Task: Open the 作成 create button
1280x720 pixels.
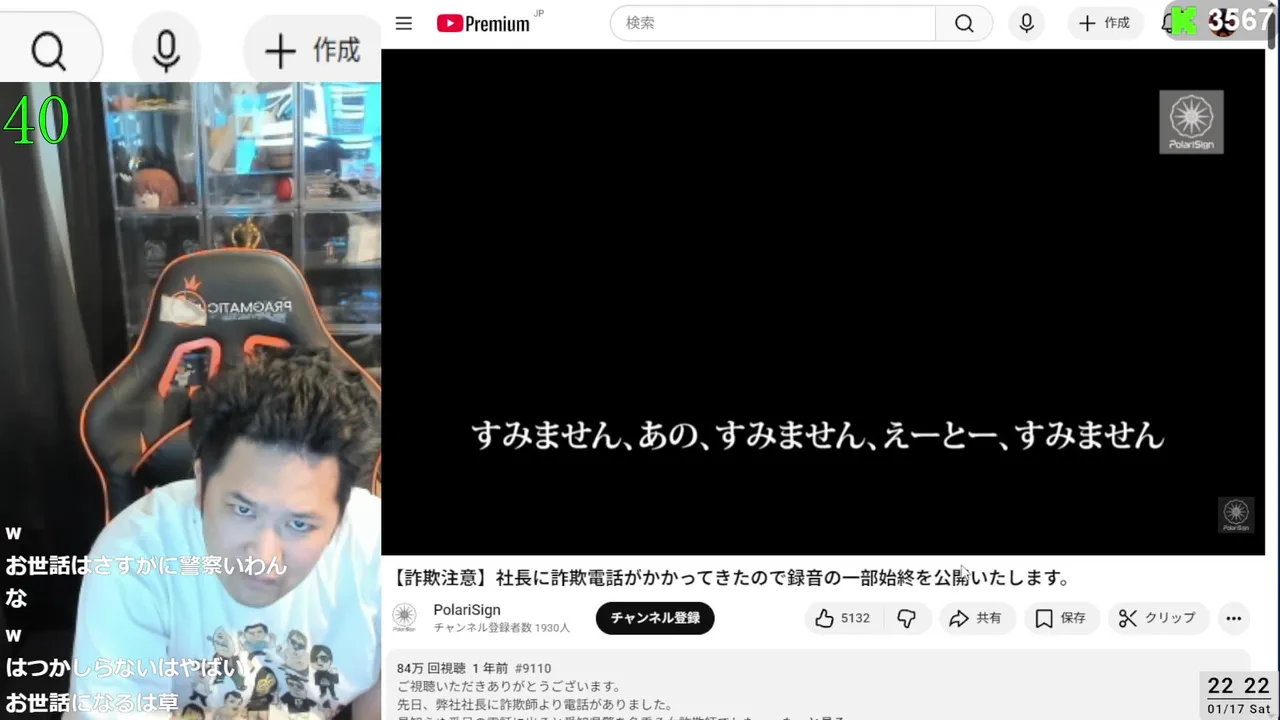Action: 1105,23
